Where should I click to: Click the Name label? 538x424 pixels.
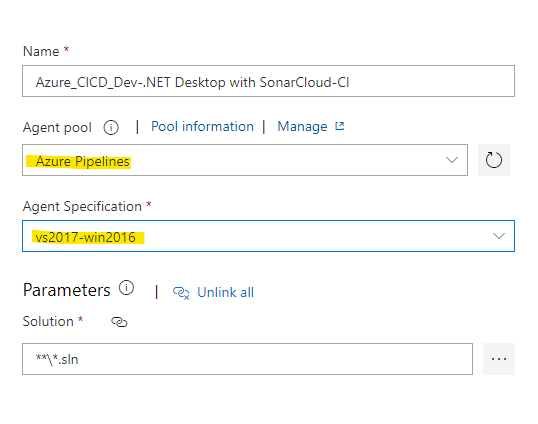pos(41,51)
